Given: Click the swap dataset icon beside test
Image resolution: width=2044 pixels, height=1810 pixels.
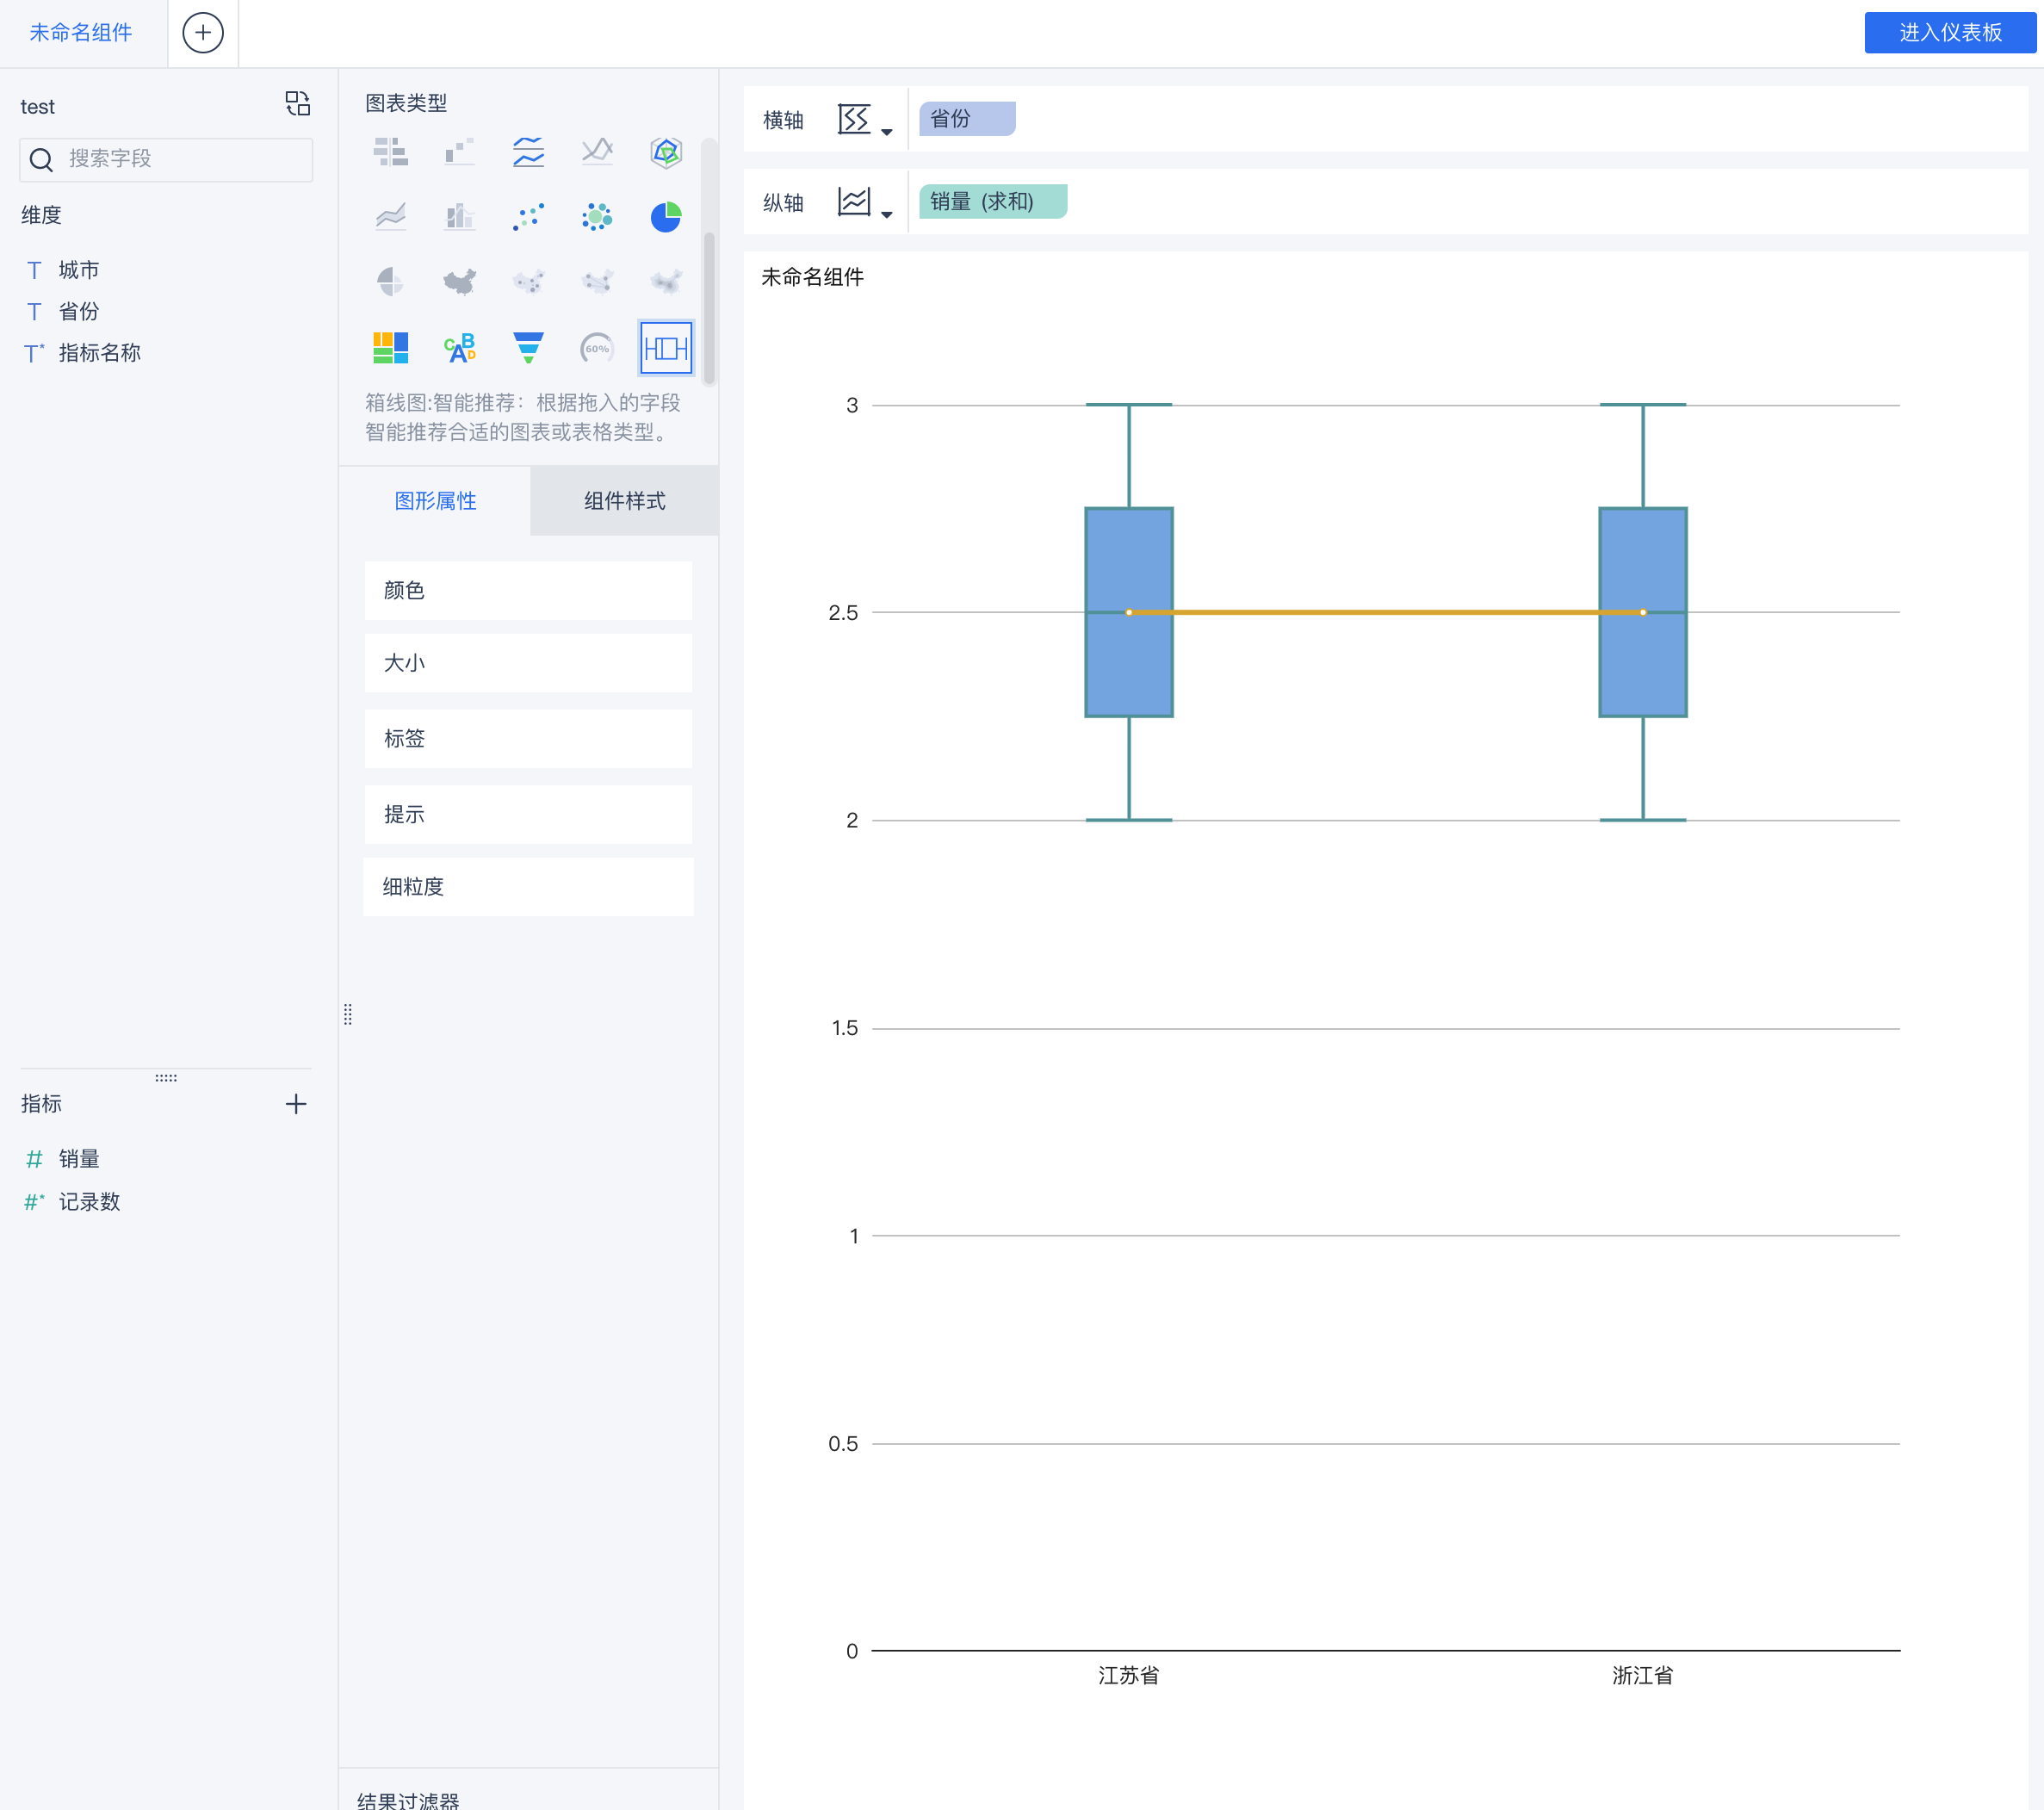Looking at the screenshot, I should (x=297, y=104).
